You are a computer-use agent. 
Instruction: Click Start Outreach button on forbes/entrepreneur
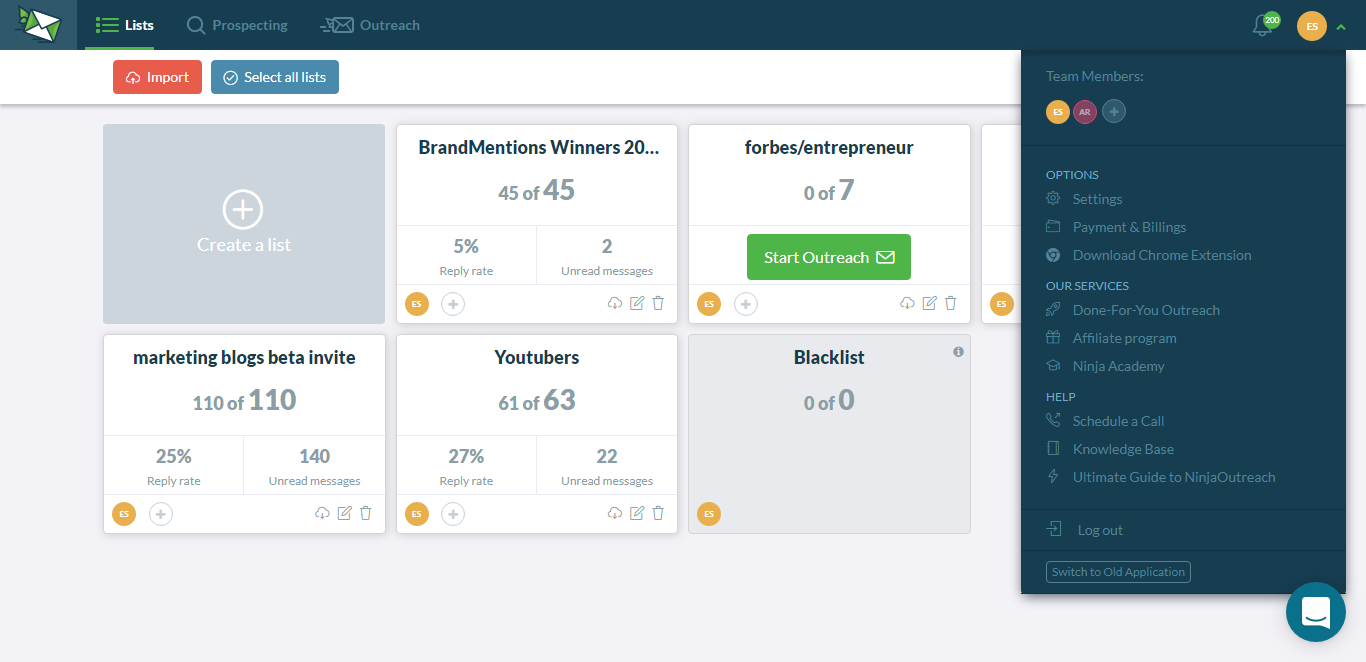(x=829, y=257)
